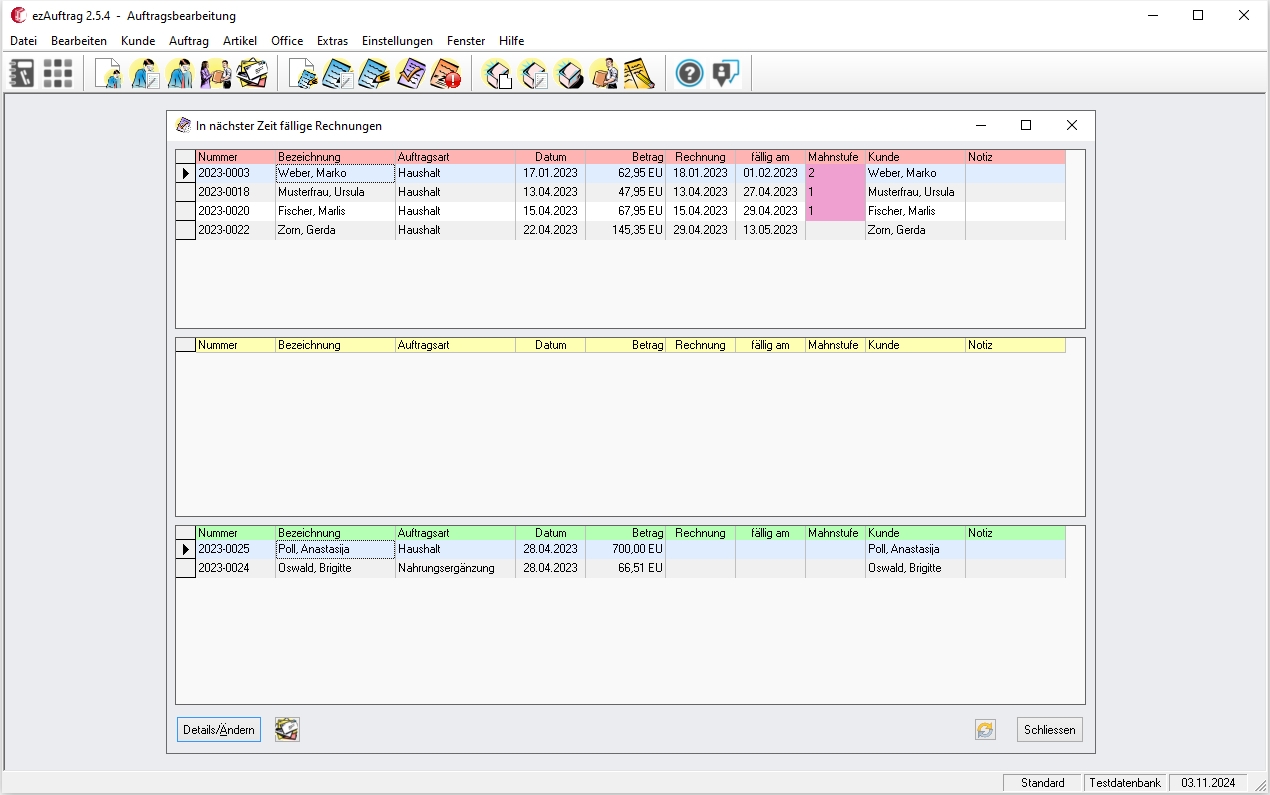This screenshot has height=795, width=1270.
Task: Open the Hilfe menu
Action: coord(511,41)
